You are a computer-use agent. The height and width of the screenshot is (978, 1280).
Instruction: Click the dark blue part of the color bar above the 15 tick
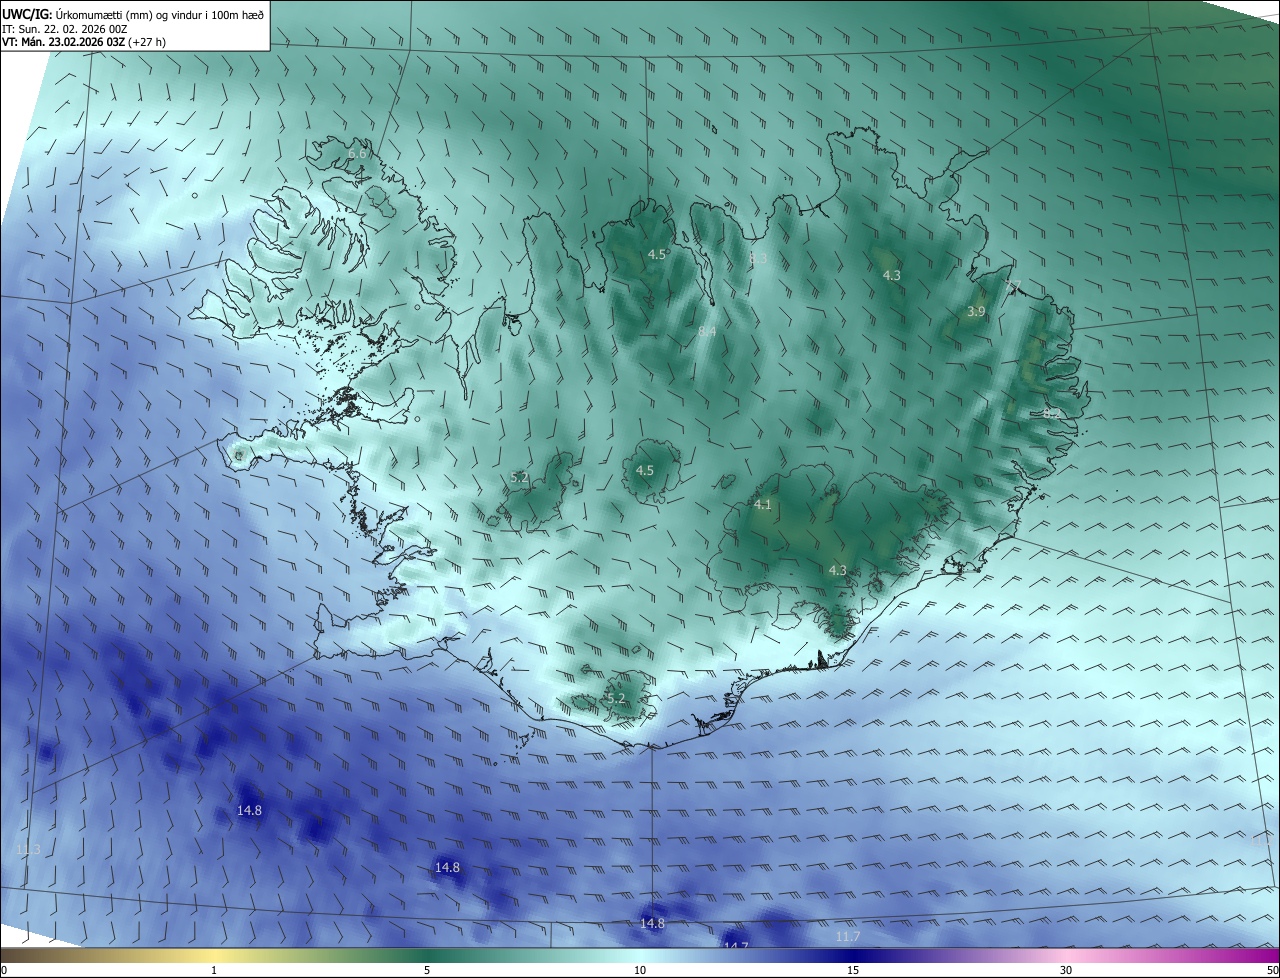853,955
